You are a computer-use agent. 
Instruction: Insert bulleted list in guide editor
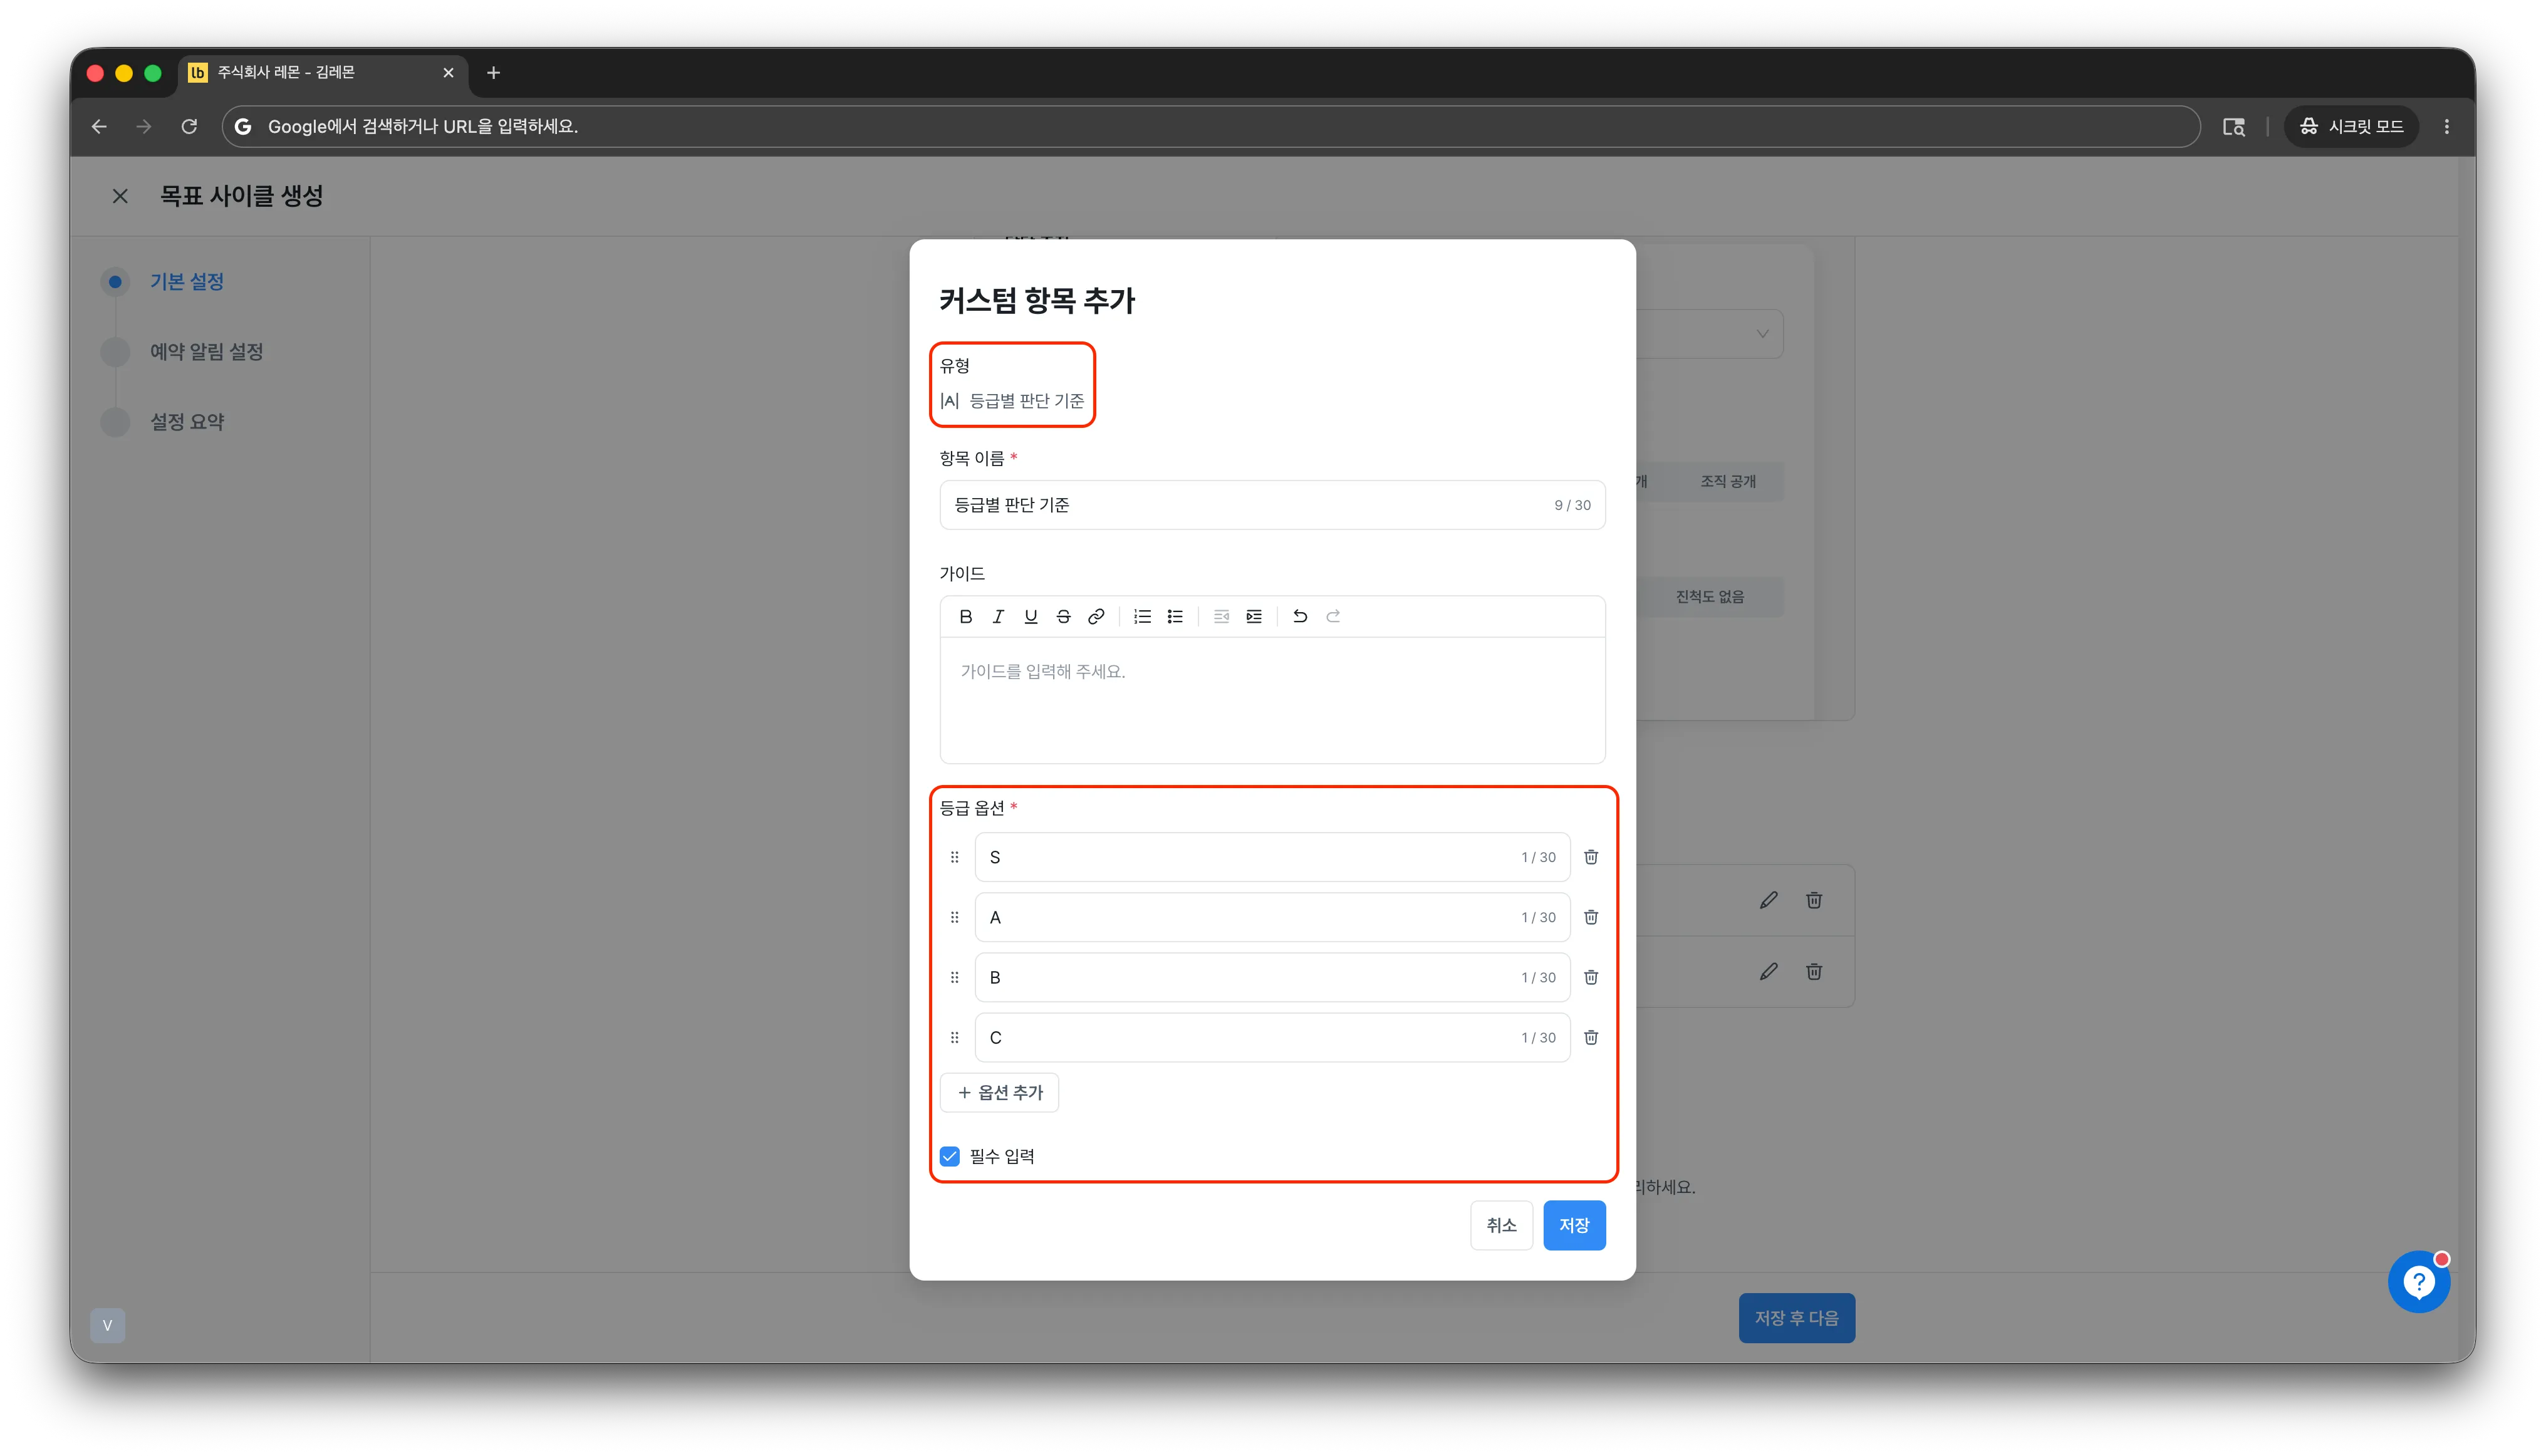[x=1175, y=616]
